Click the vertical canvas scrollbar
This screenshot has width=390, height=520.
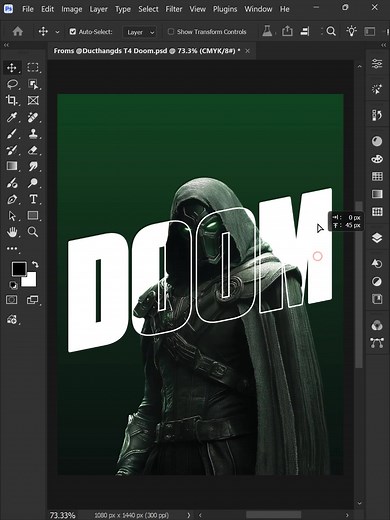click(359, 284)
